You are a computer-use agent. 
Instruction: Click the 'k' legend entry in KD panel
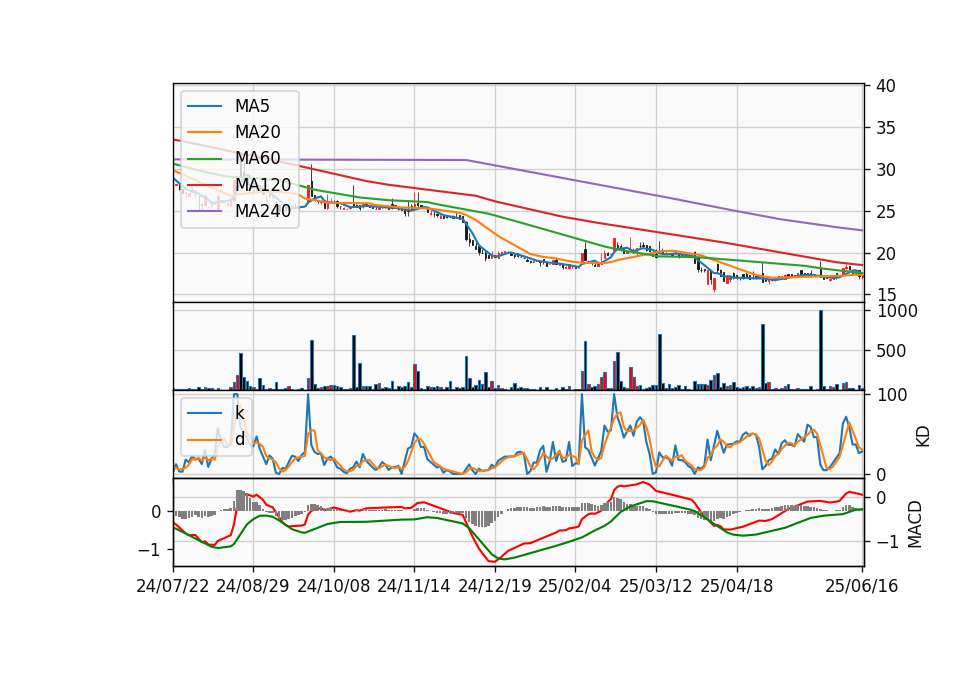click(x=239, y=413)
